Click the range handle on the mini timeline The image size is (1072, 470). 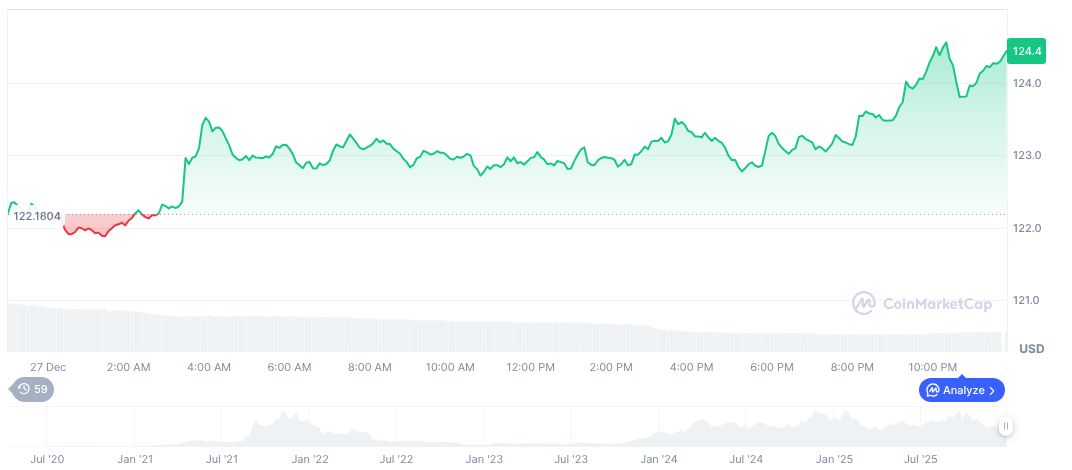pos(1006,426)
